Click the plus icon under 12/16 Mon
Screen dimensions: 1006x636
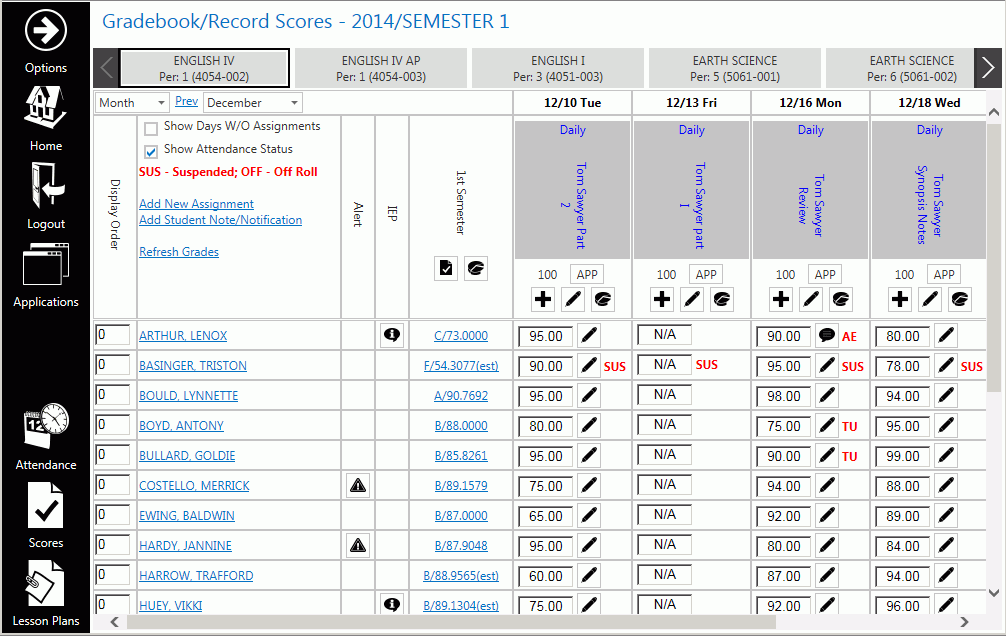[781, 299]
